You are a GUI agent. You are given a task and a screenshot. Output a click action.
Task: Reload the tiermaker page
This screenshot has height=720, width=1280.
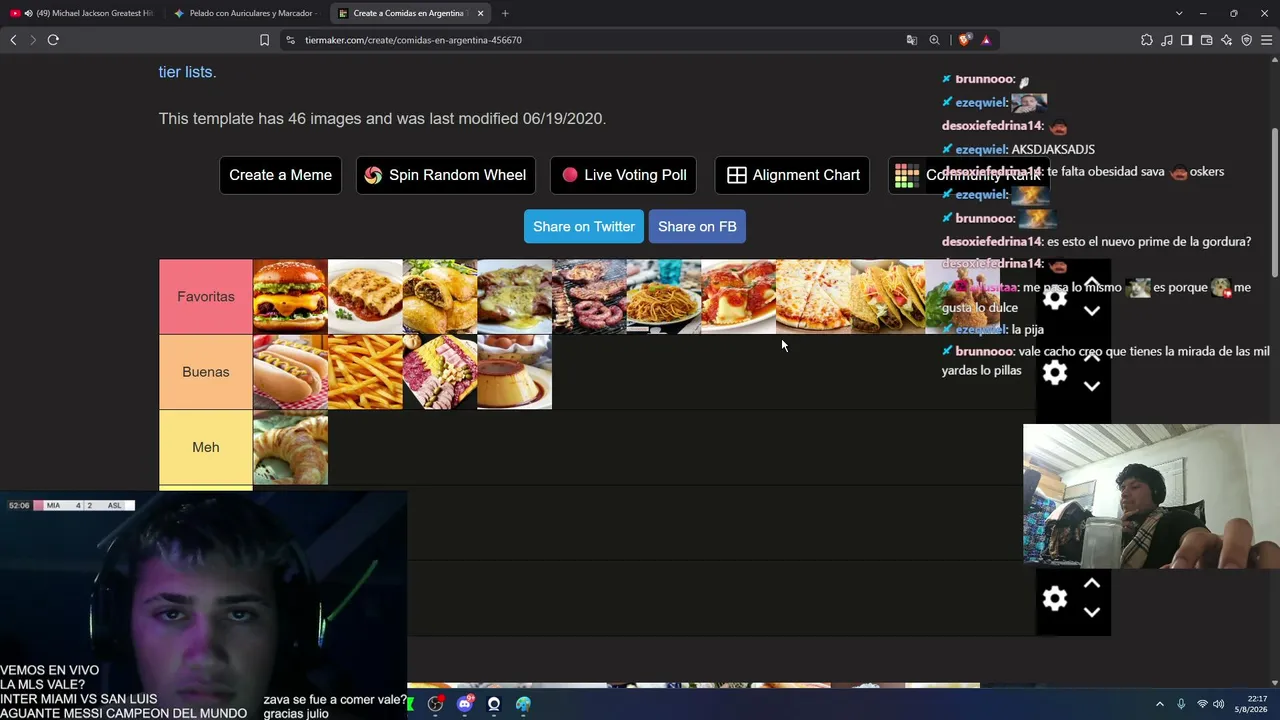click(x=53, y=40)
